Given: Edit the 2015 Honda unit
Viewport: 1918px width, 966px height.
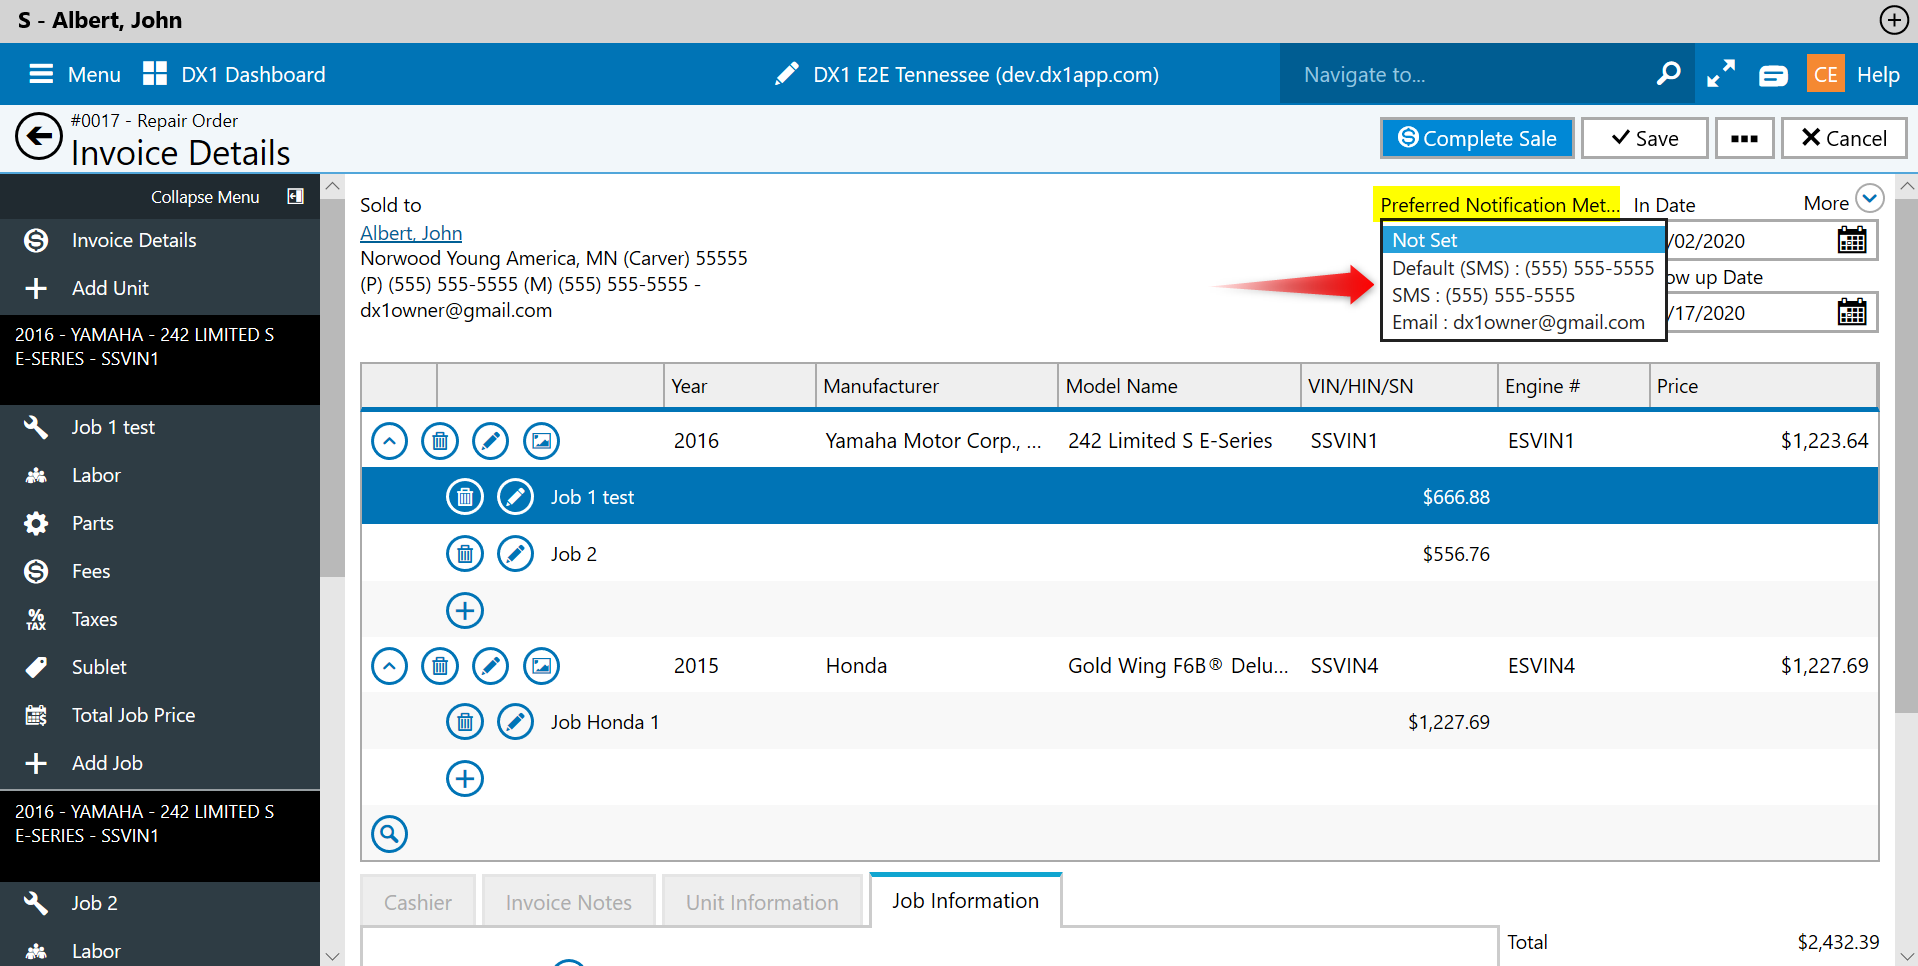Looking at the screenshot, I should (x=490, y=666).
